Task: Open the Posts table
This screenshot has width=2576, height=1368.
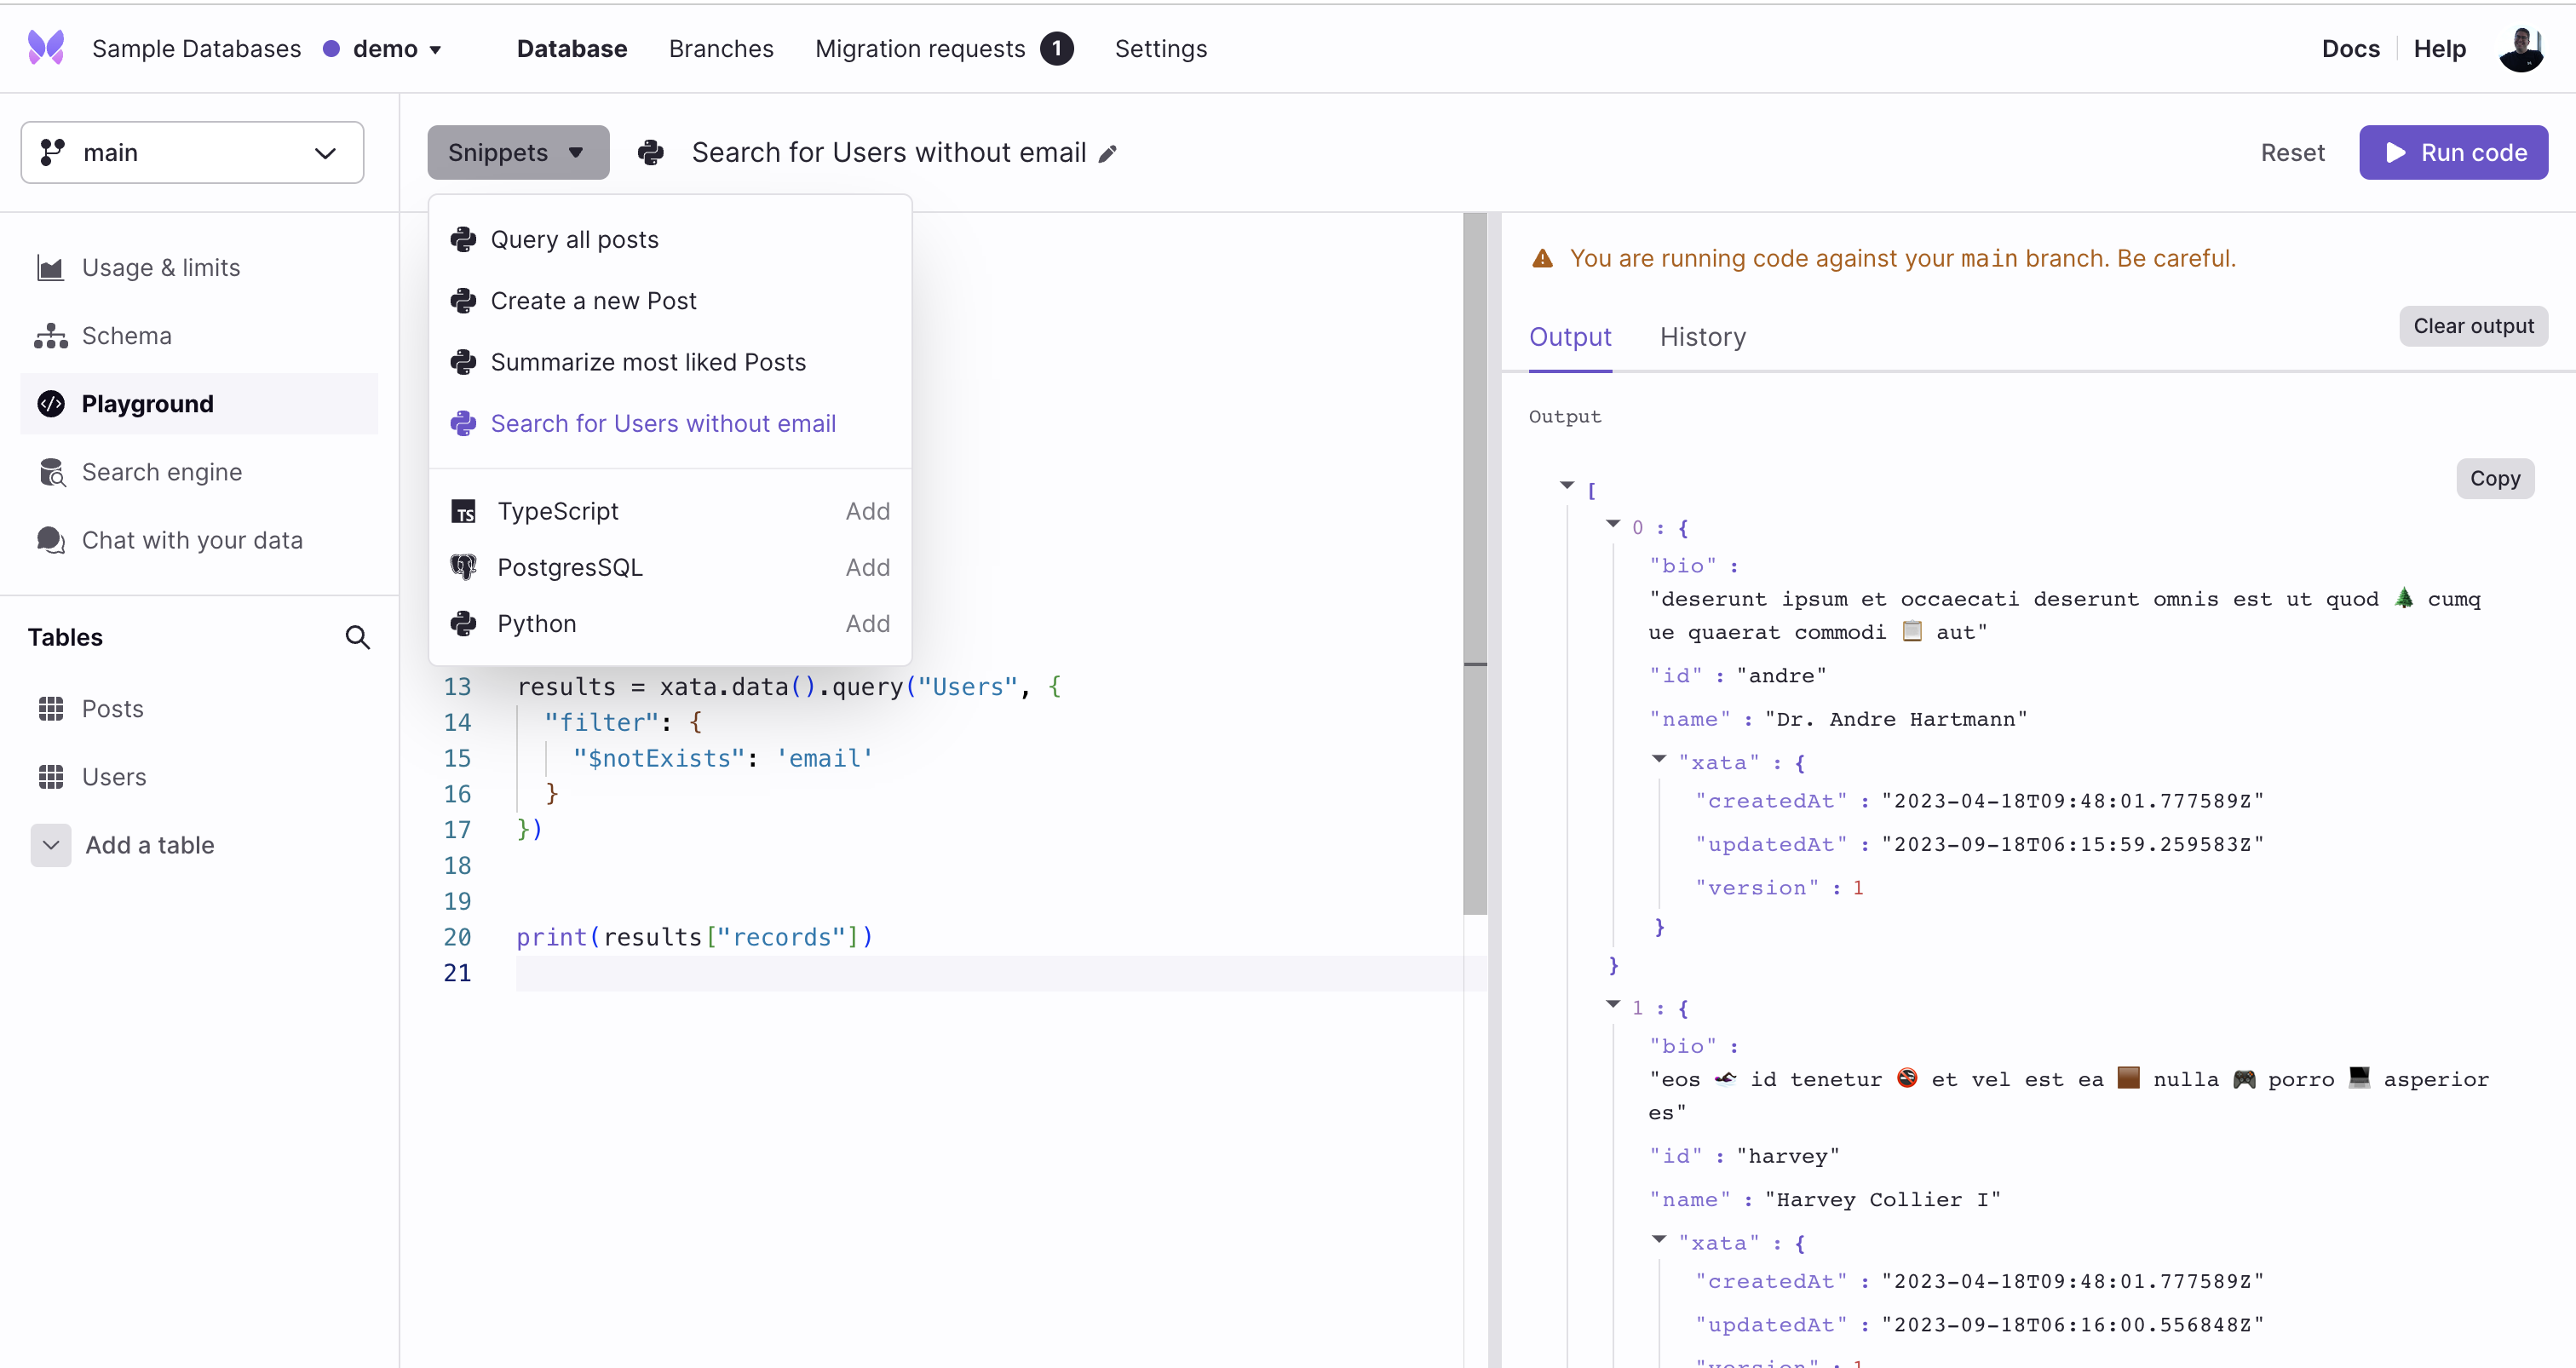Action: 112,709
